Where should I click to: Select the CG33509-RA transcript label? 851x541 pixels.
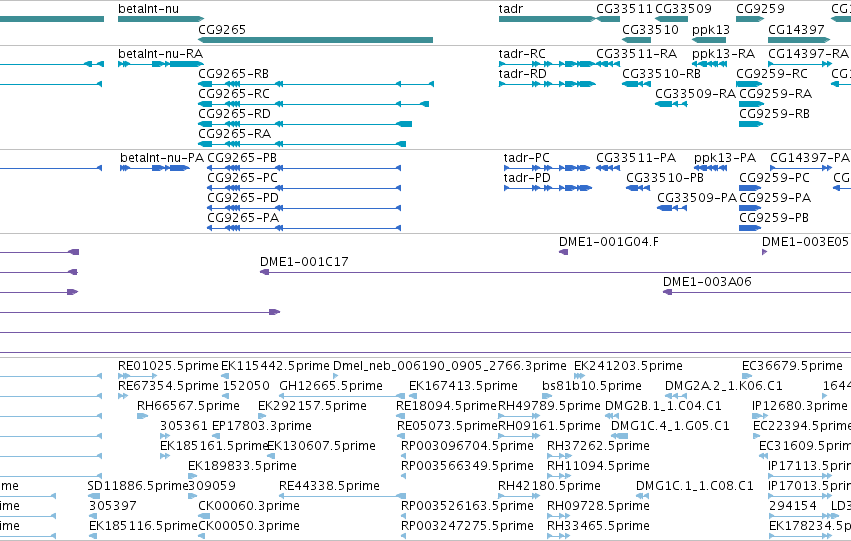[x=695, y=94]
